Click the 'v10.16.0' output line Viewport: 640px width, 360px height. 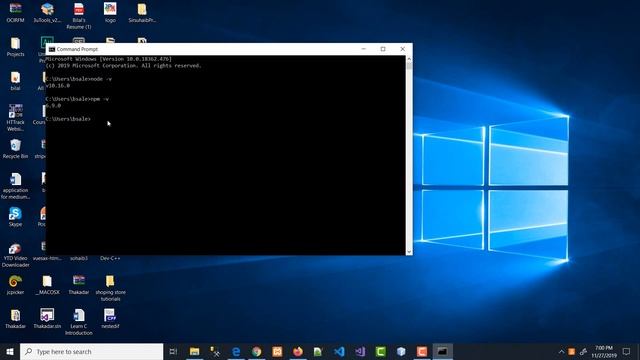[x=58, y=86]
